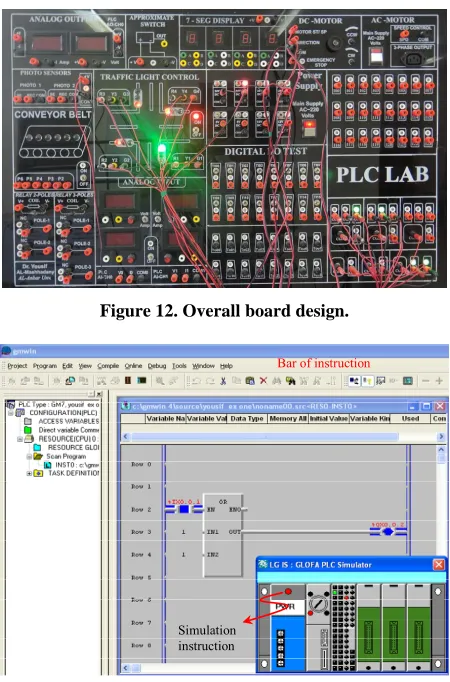
Task: Click the Data Type column header
Action: (x=247, y=418)
